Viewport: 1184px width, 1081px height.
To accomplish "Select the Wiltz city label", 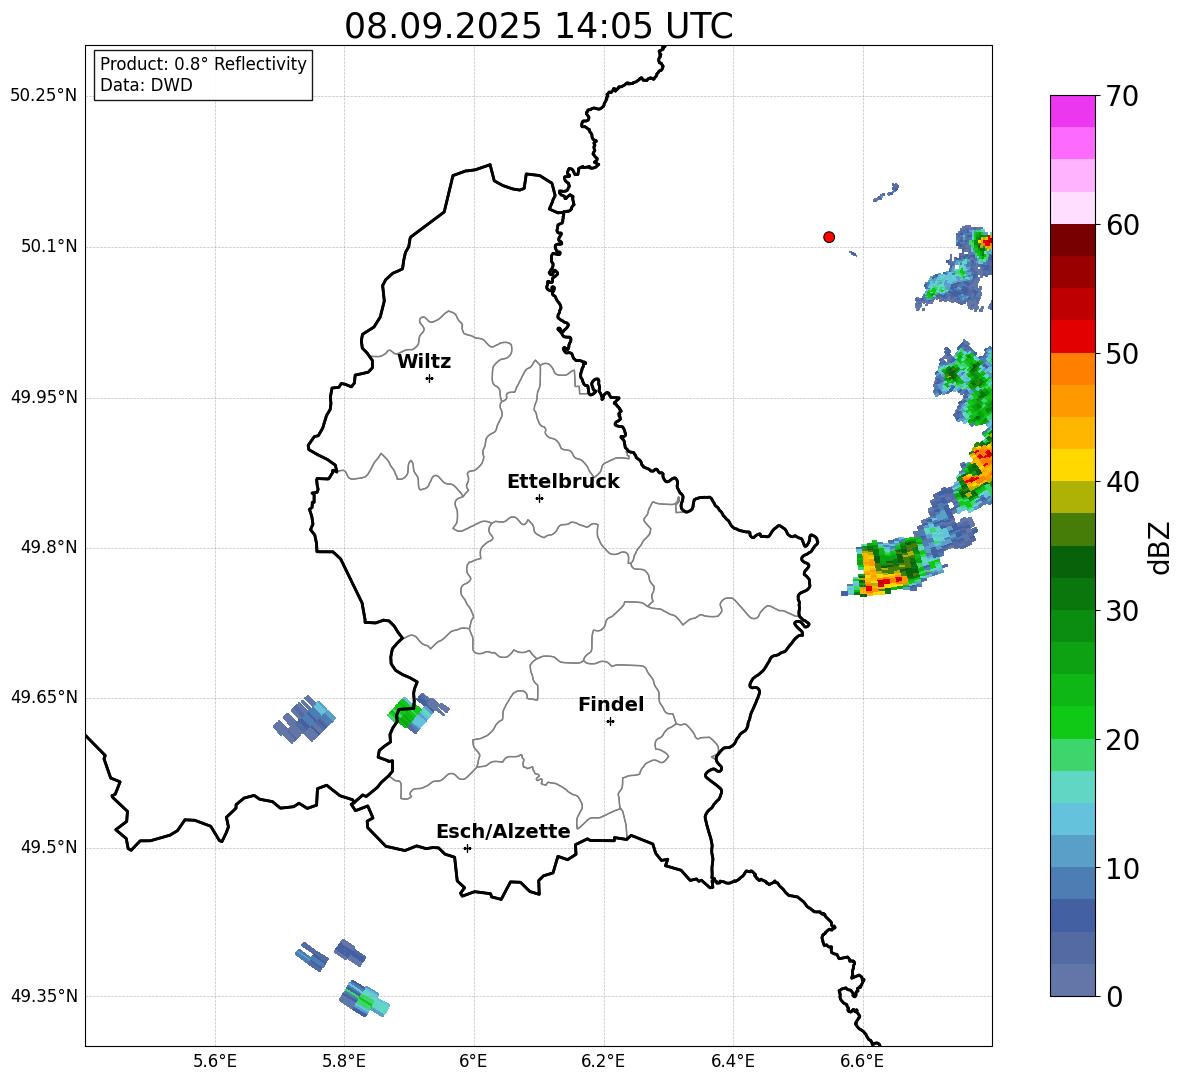I will tap(424, 362).
